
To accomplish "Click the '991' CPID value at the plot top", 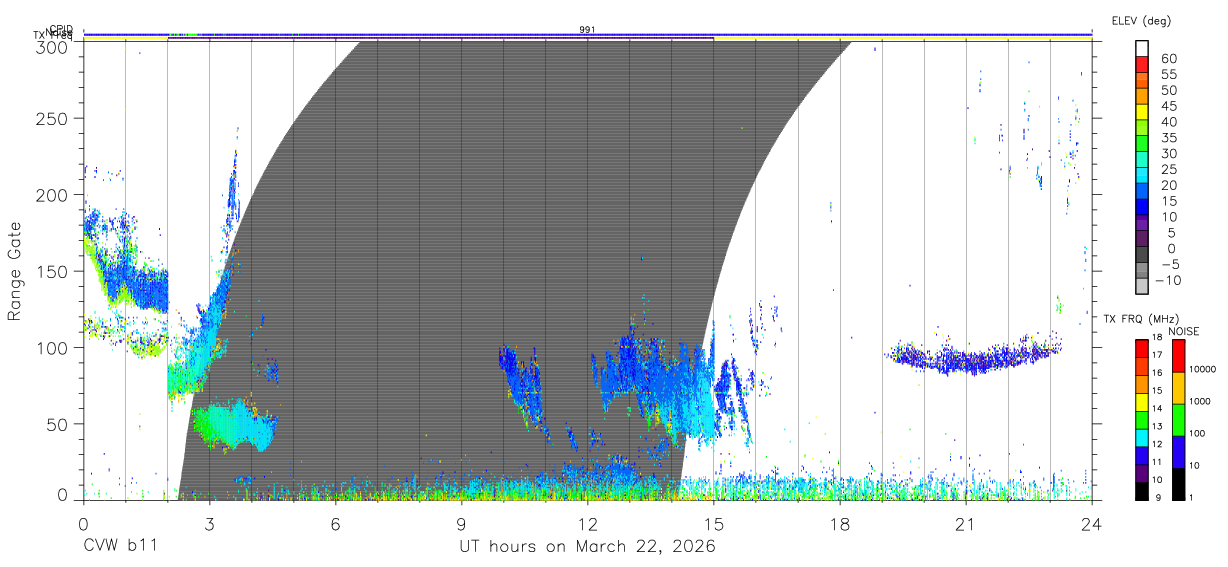I will (x=587, y=30).
